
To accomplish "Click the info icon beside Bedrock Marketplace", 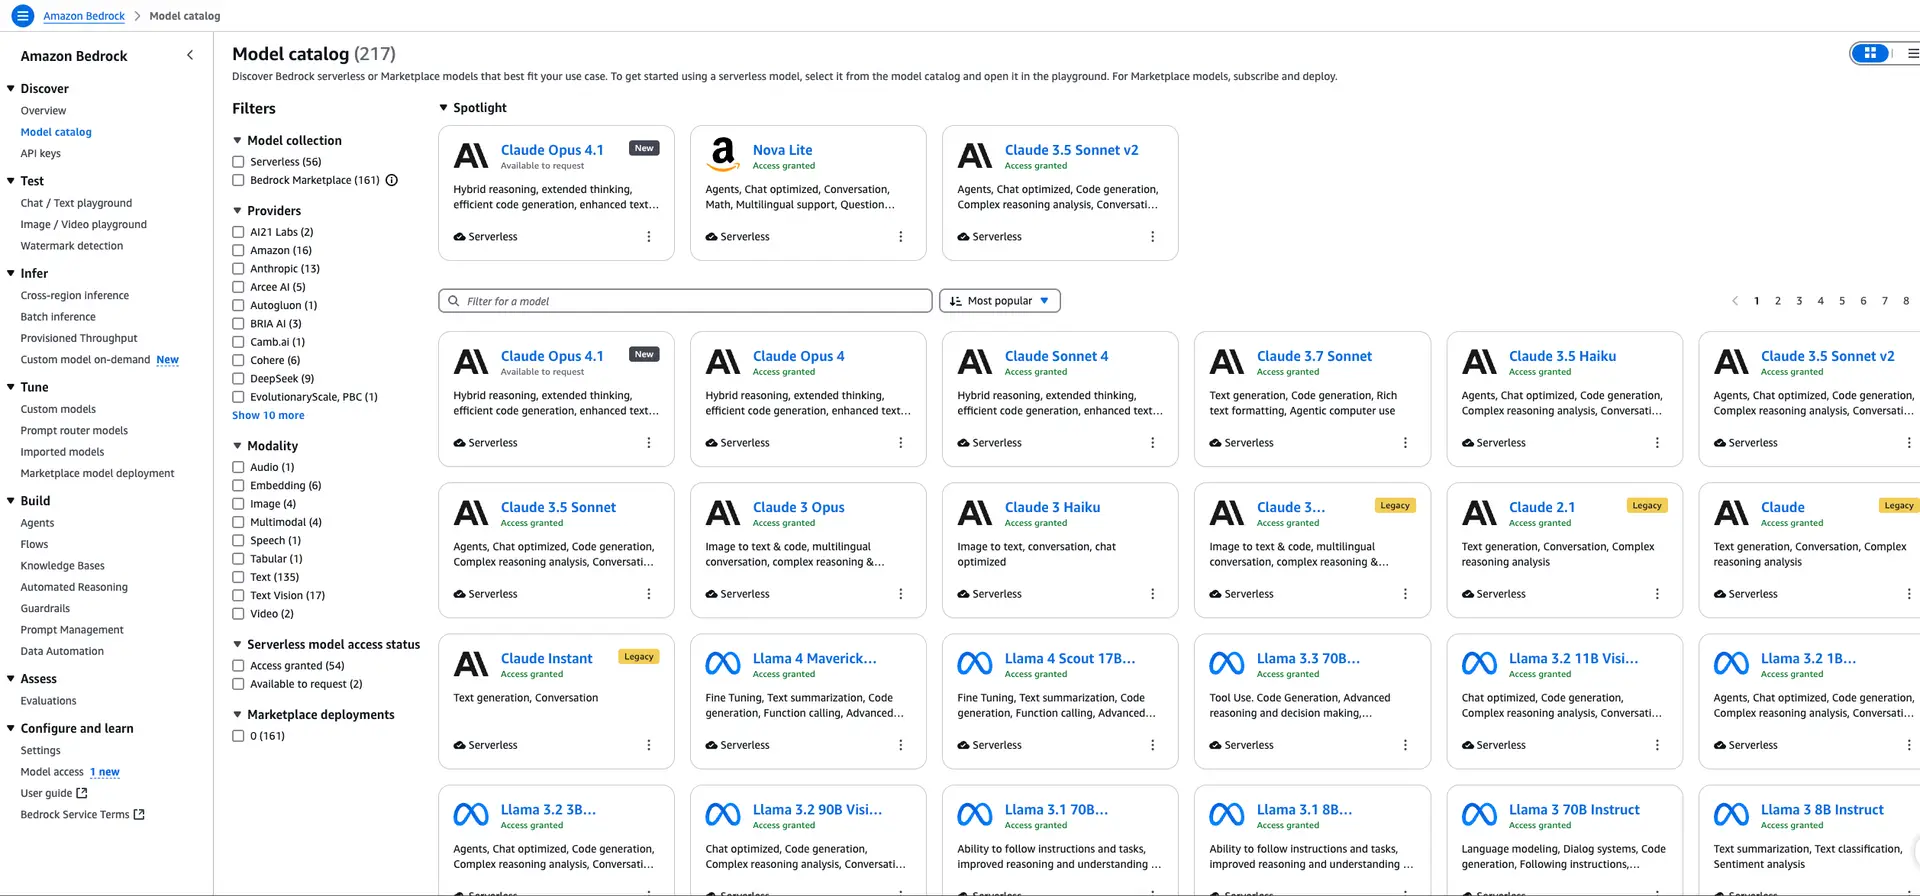I will [392, 180].
